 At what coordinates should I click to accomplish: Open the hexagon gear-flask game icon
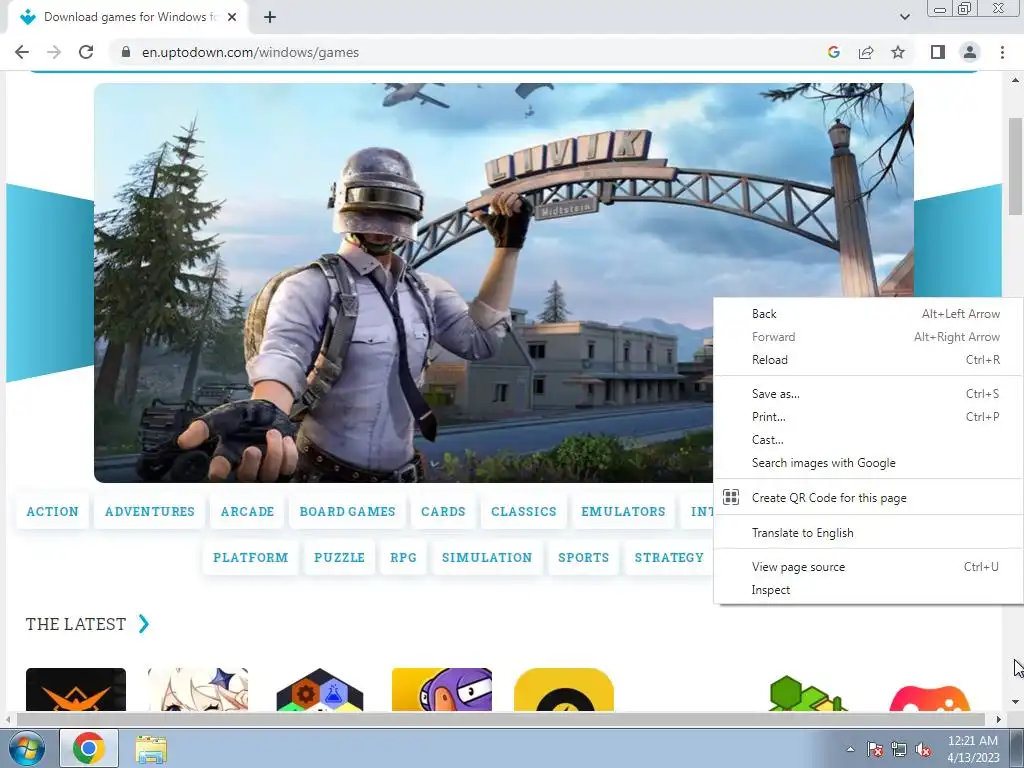[x=320, y=689]
